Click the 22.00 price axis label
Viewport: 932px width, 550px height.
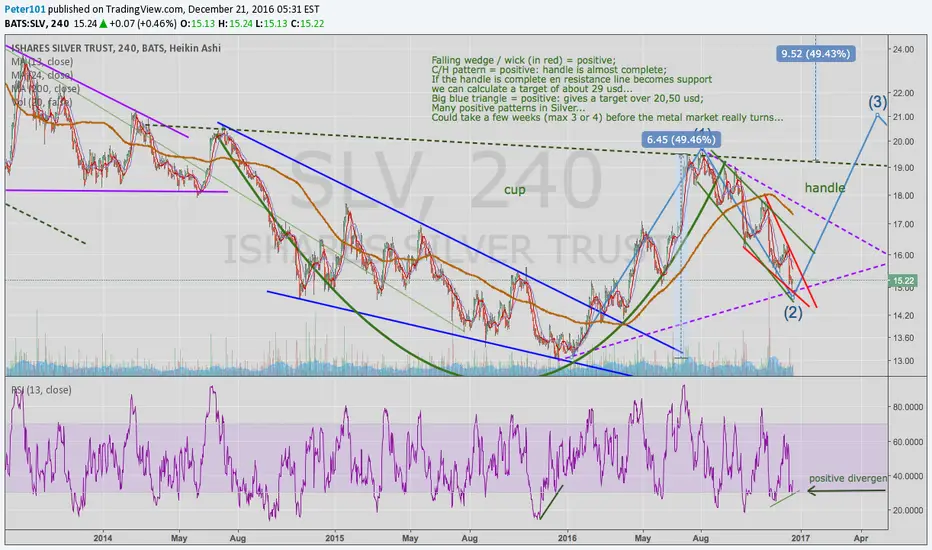903,93
